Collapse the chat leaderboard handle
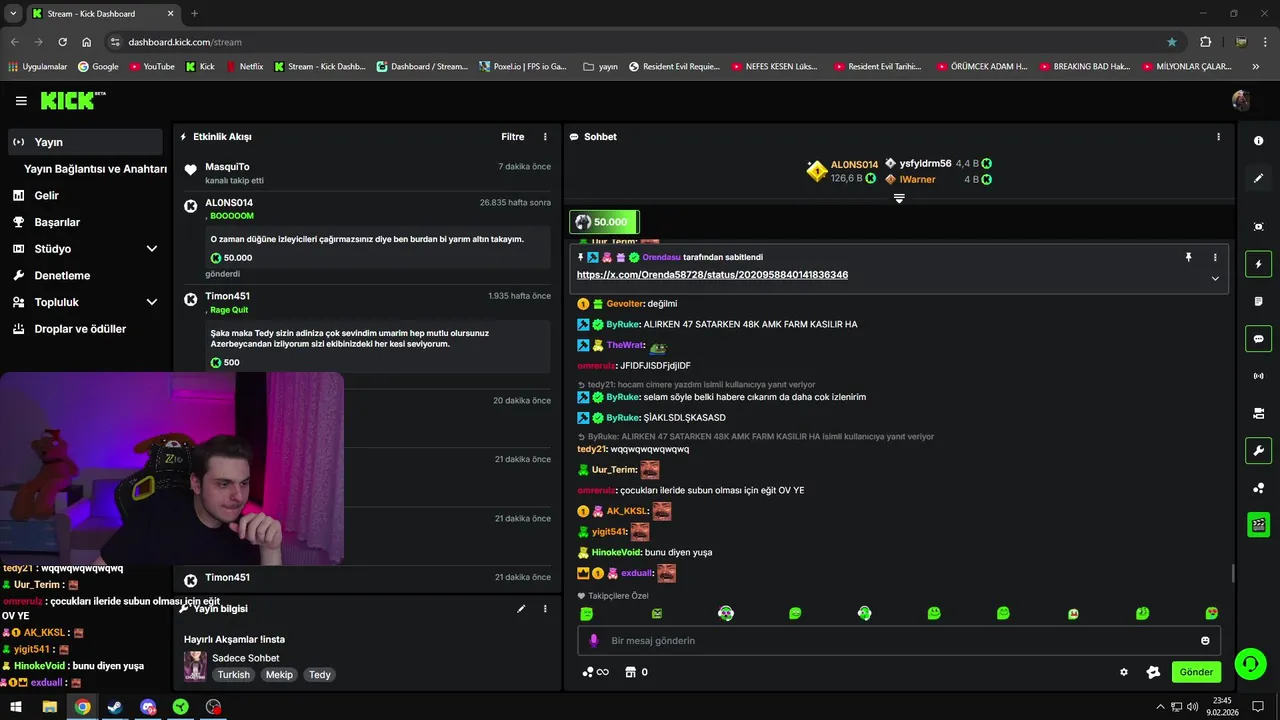 click(899, 198)
